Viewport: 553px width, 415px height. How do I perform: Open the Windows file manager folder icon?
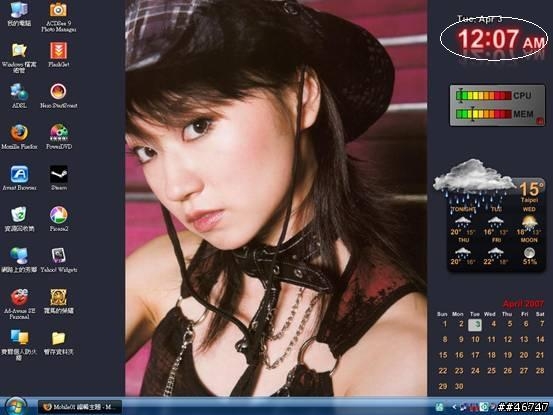pyautogui.click(x=19, y=57)
